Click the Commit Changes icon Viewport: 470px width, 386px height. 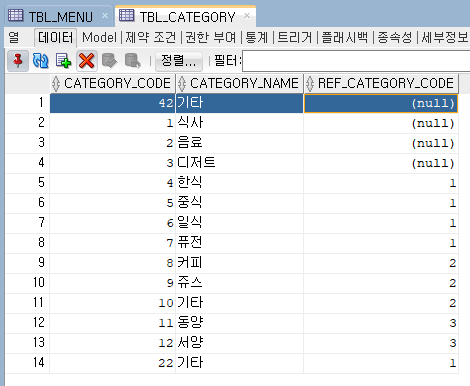[x=109, y=61]
